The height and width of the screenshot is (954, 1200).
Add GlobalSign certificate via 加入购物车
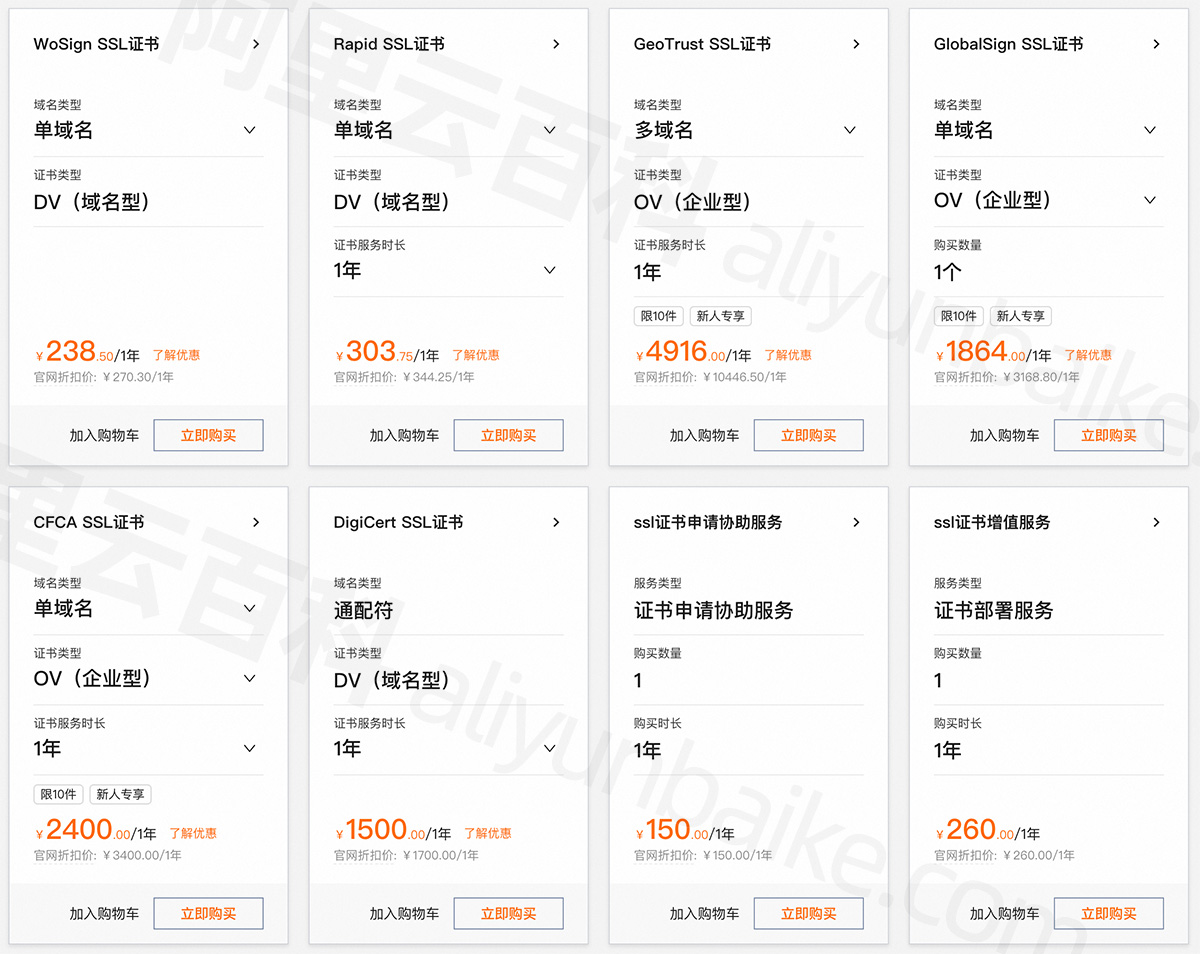pos(1004,435)
